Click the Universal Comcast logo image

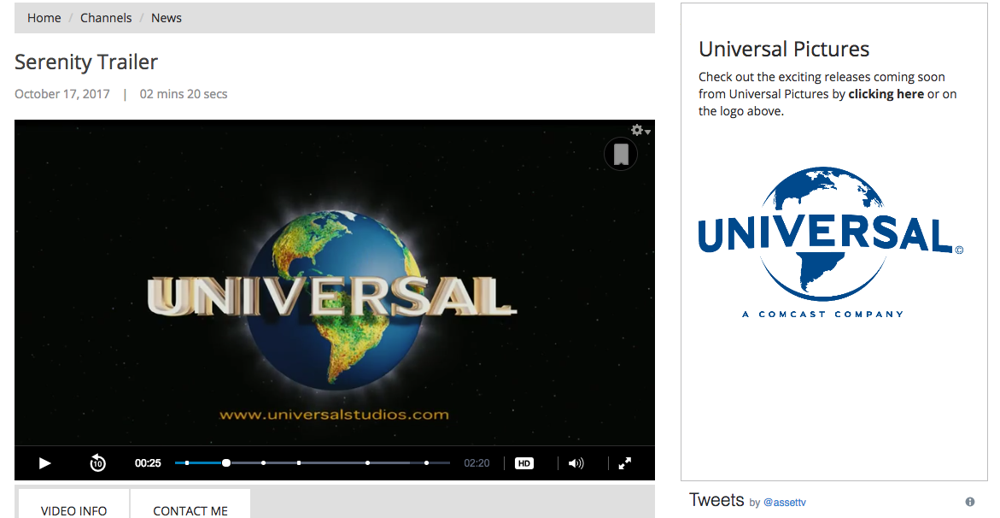(830, 242)
